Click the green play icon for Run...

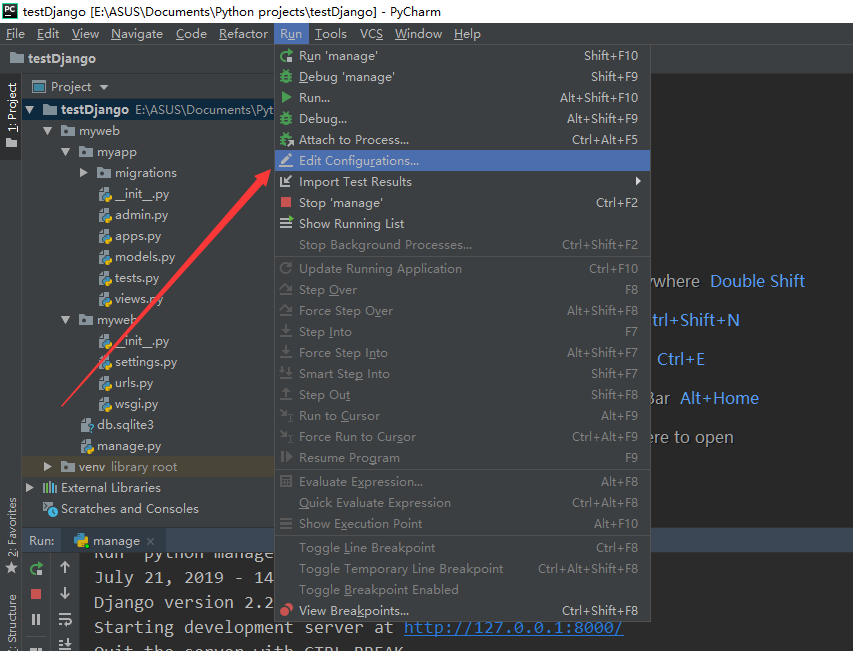[x=286, y=98]
